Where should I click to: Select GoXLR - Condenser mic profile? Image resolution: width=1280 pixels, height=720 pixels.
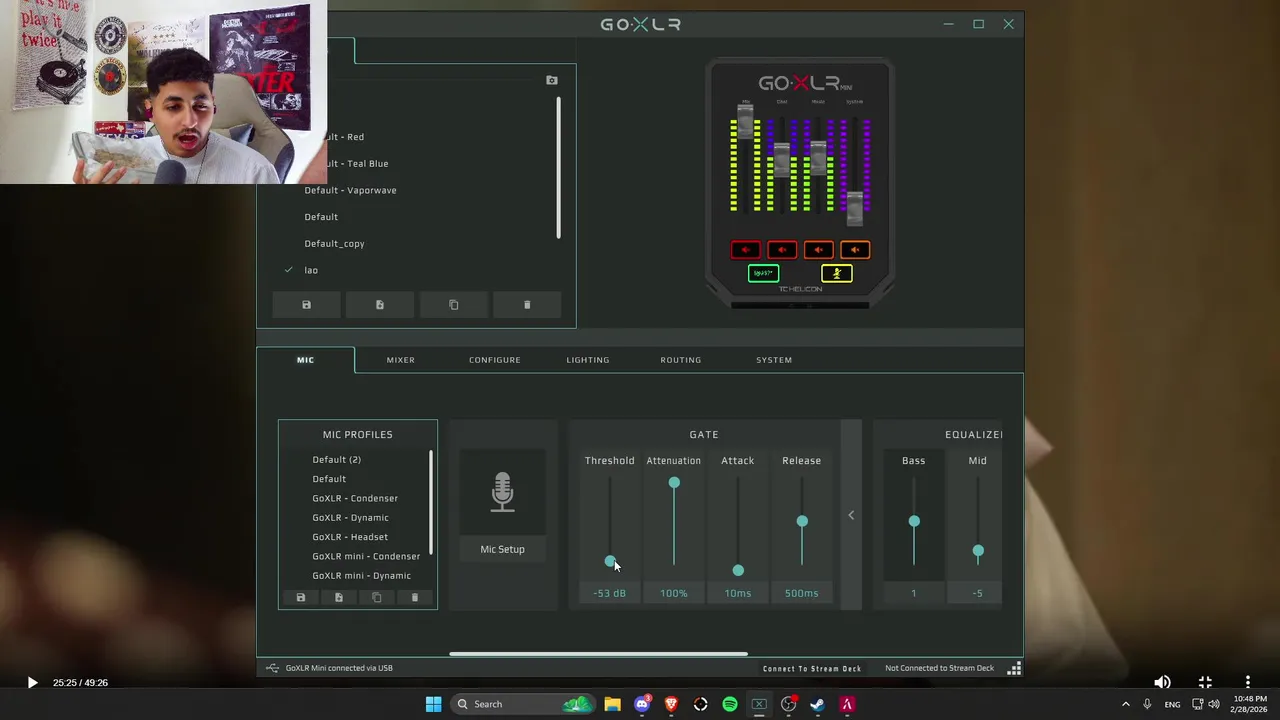tap(355, 498)
